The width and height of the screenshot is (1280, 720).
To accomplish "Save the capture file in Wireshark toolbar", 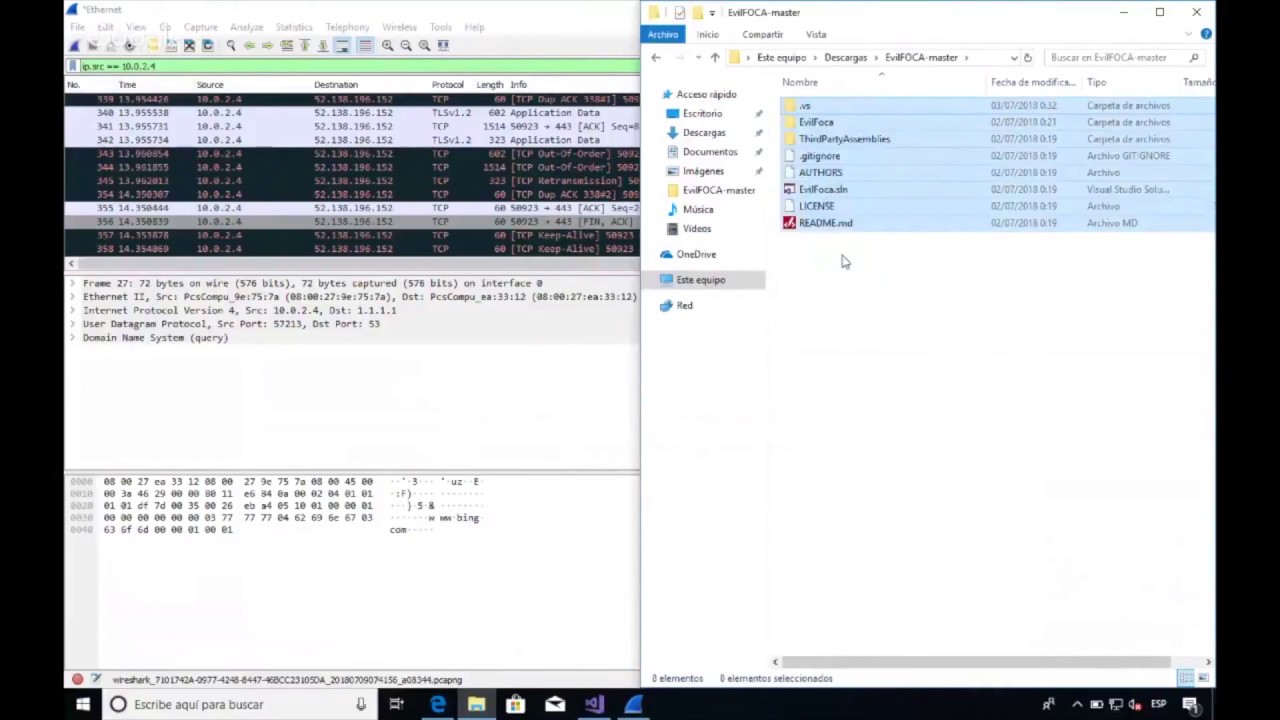I will click(171, 45).
